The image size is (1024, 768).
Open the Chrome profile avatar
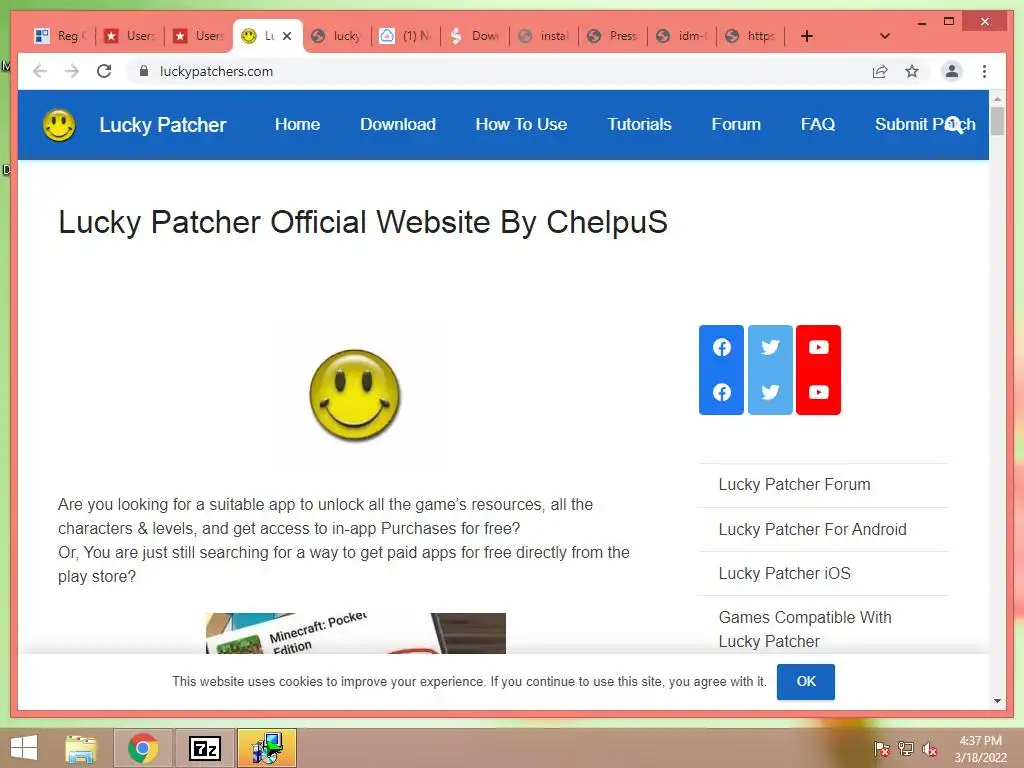tap(952, 71)
